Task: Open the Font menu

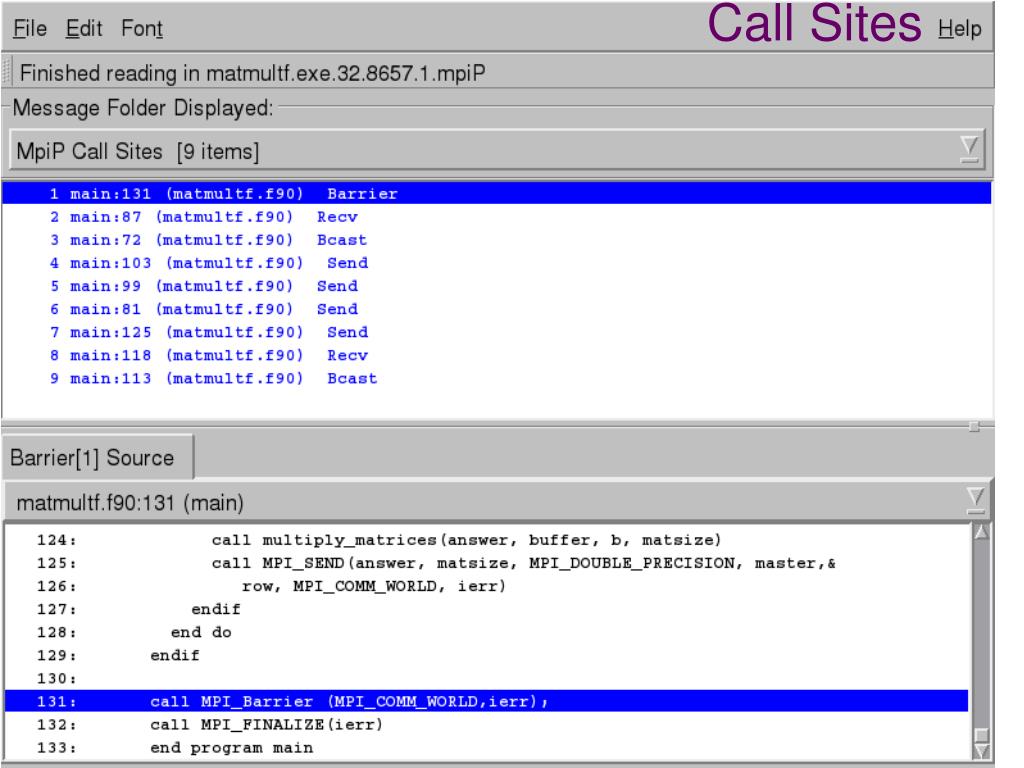Action: click(143, 29)
